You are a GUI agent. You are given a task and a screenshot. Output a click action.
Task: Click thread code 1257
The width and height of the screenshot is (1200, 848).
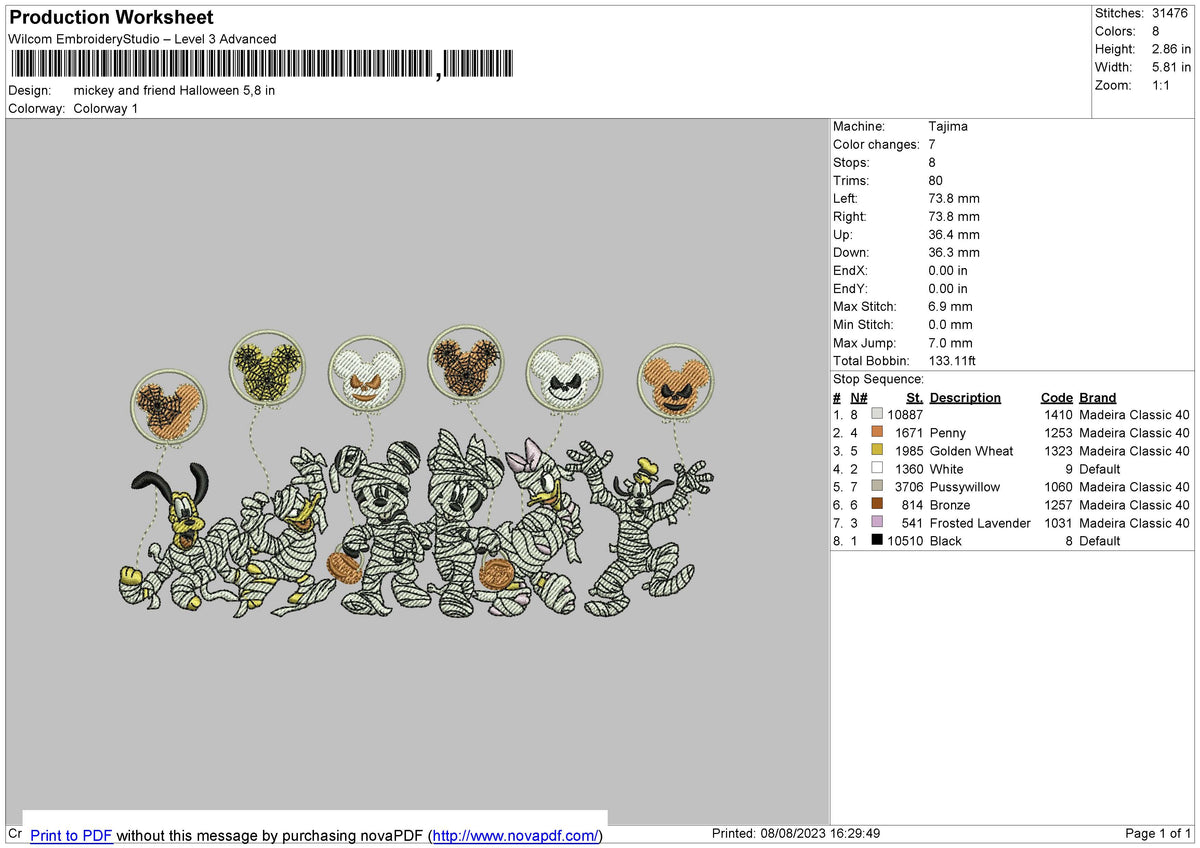[1058, 504]
